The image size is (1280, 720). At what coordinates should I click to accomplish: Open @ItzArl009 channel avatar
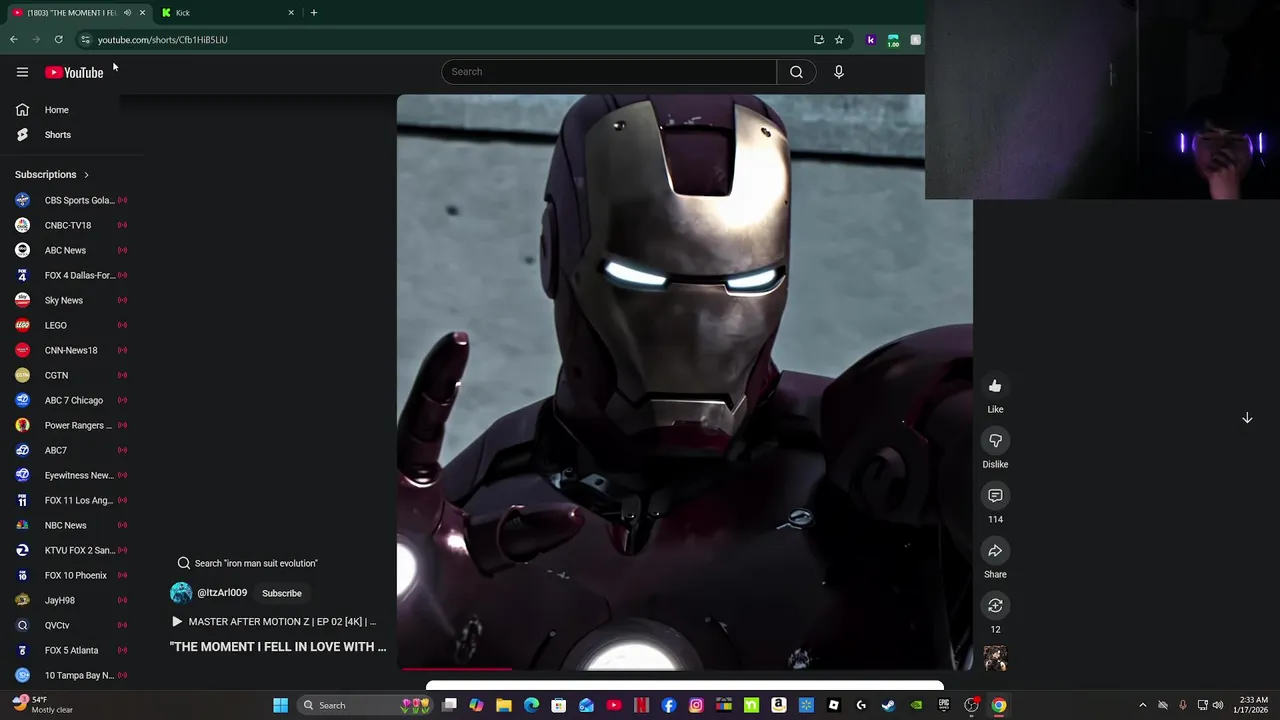tap(181, 593)
